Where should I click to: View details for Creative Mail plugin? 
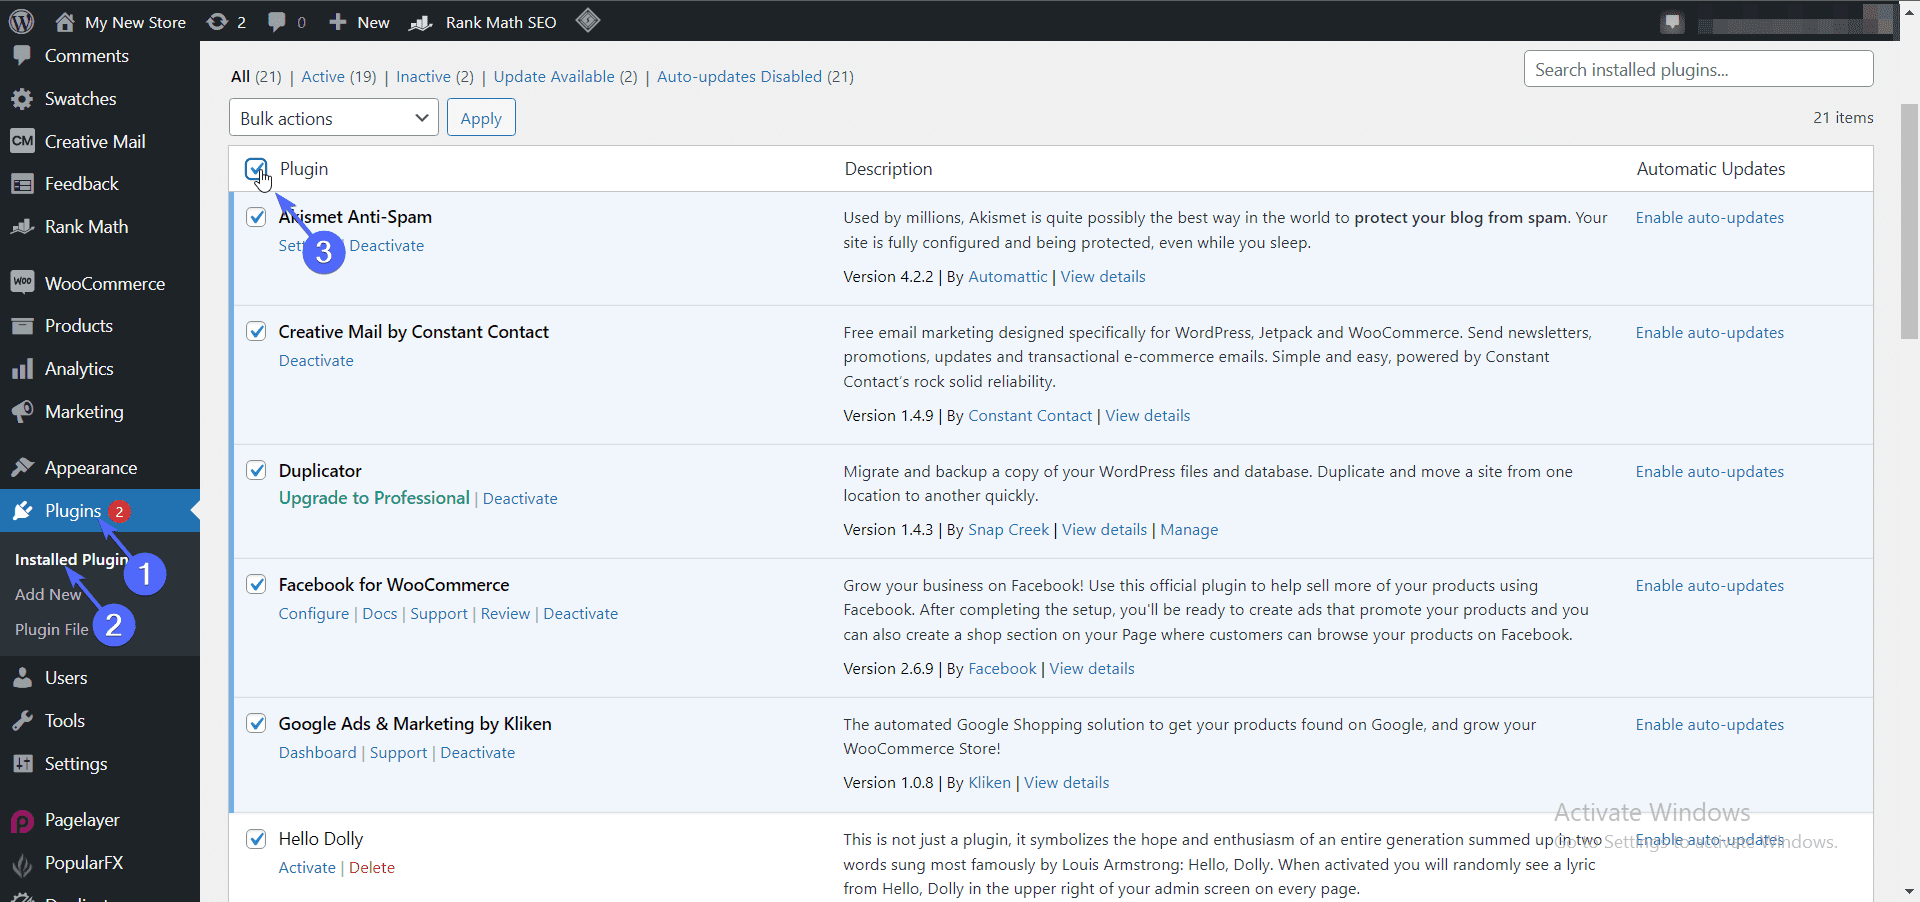point(1148,416)
